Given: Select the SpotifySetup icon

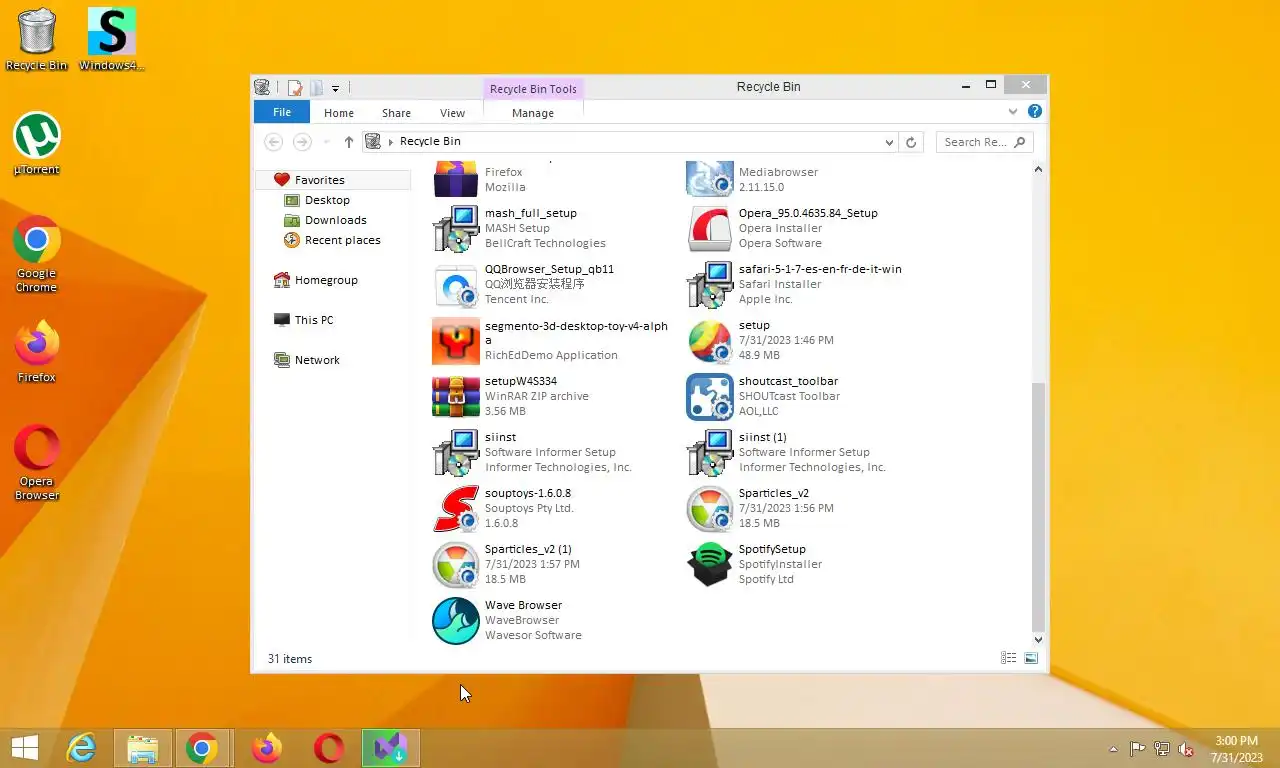Looking at the screenshot, I should 710,565.
